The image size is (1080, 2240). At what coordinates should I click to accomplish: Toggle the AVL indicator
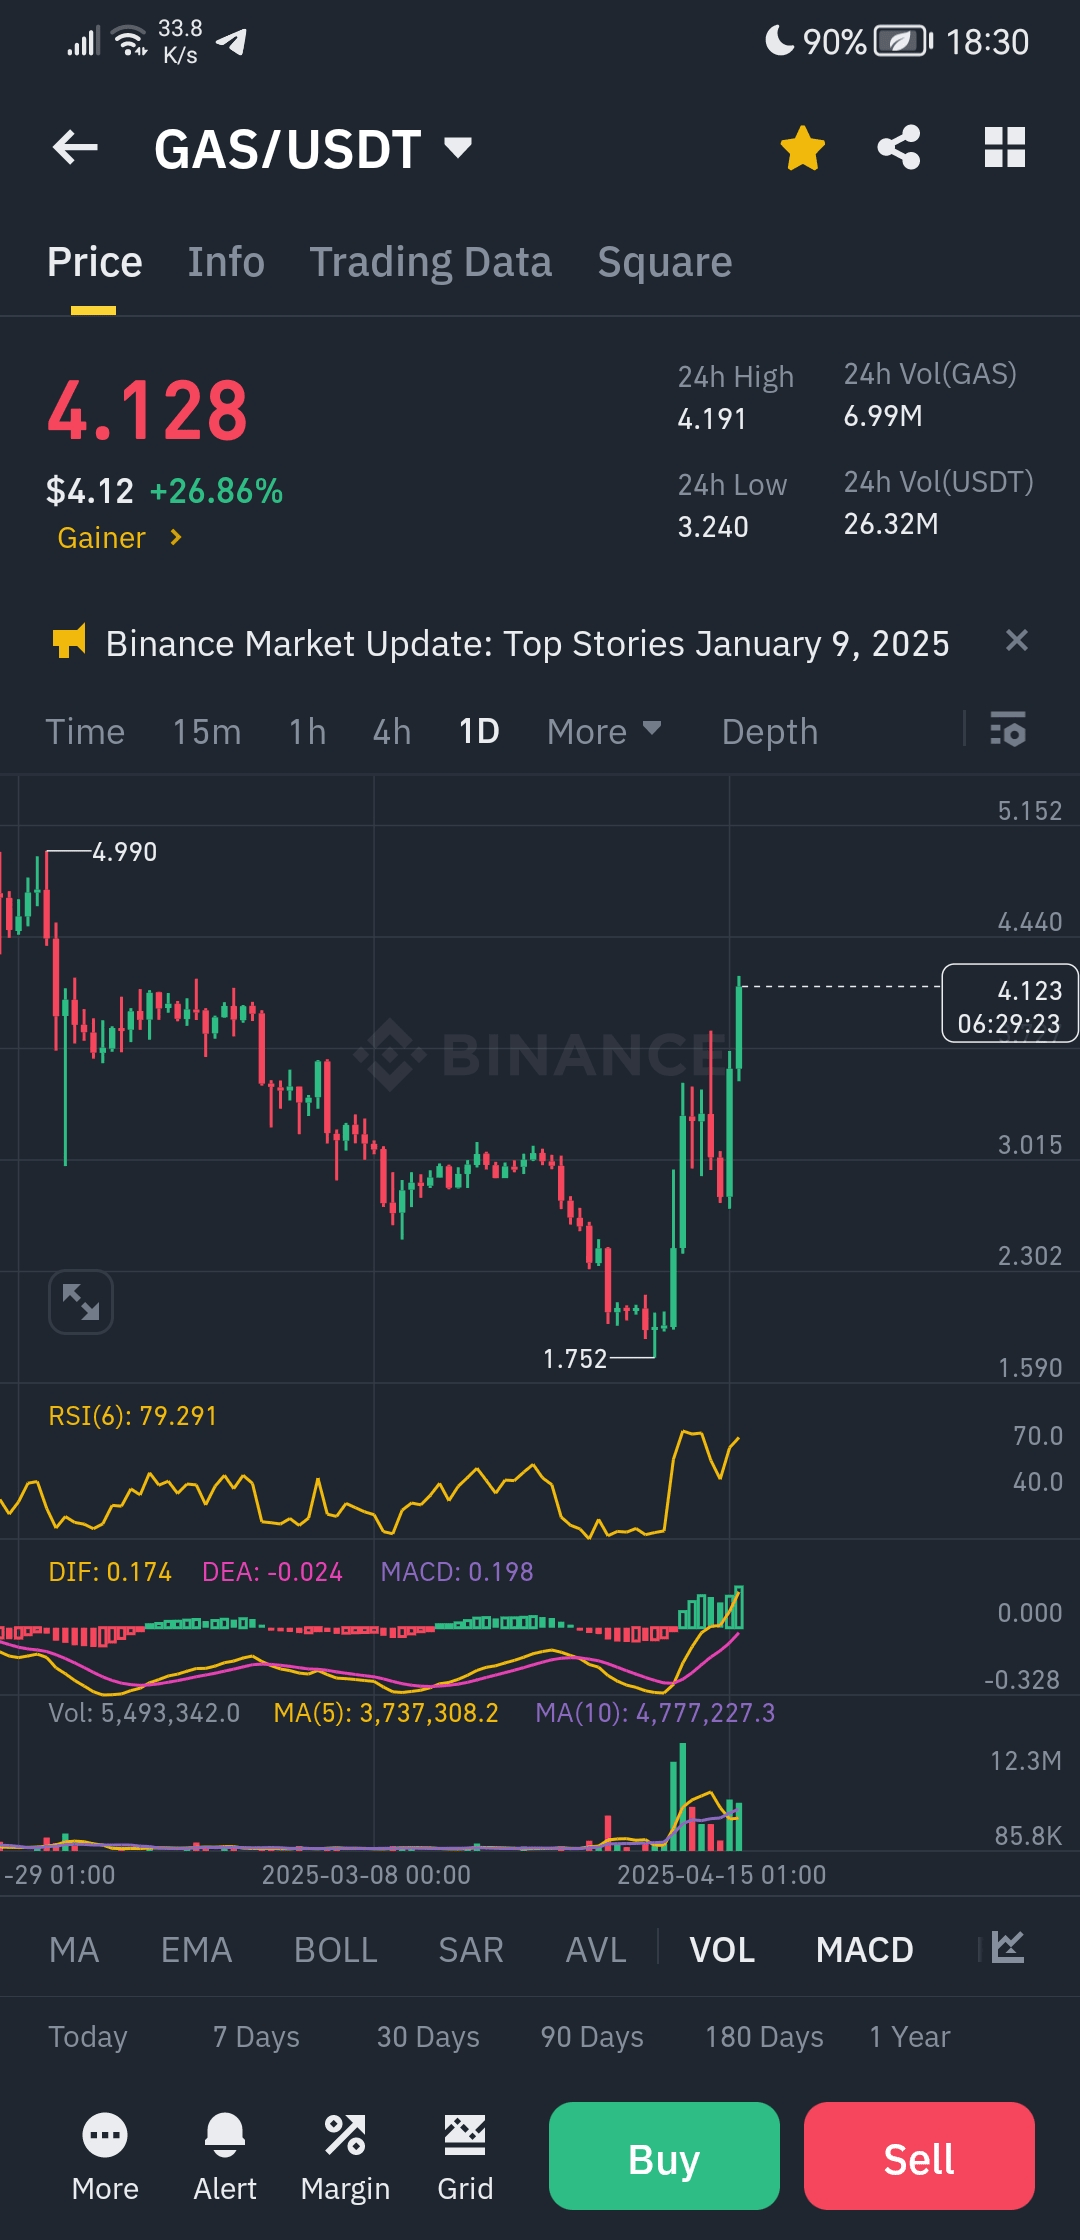pyautogui.click(x=595, y=1950)
